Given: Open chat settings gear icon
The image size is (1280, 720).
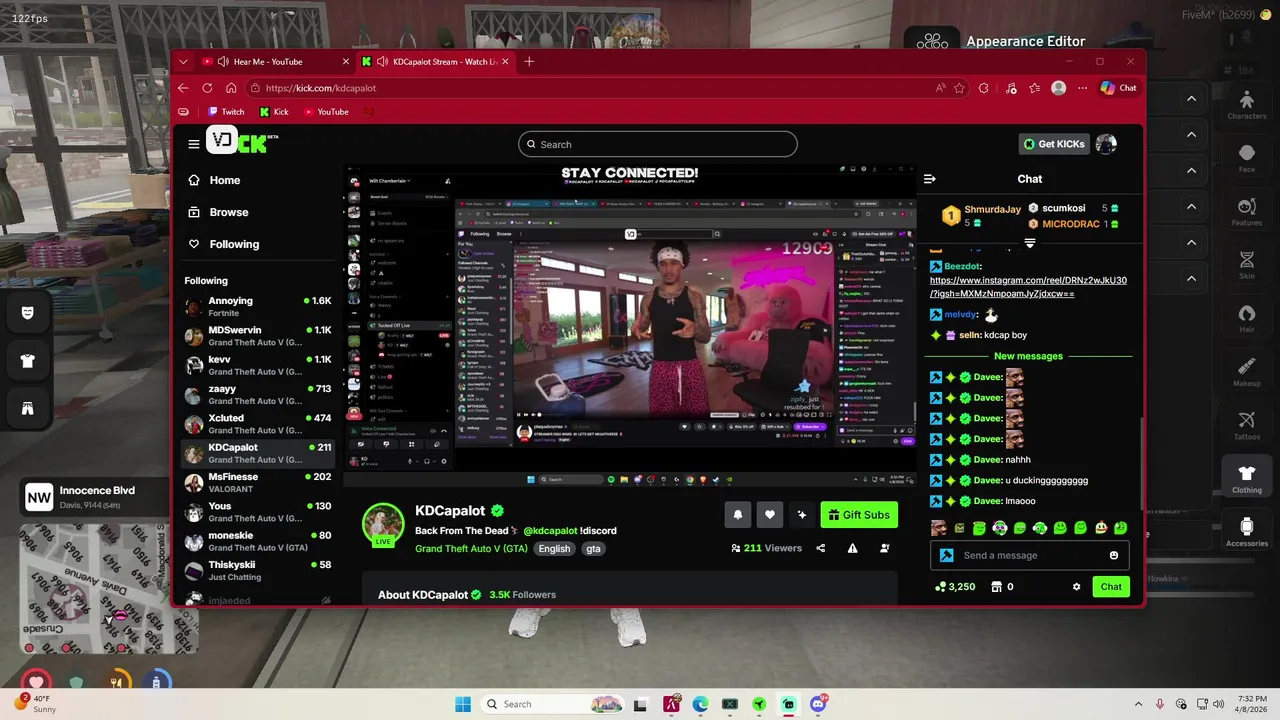Looking at the screenshot, I should 1076,587.
